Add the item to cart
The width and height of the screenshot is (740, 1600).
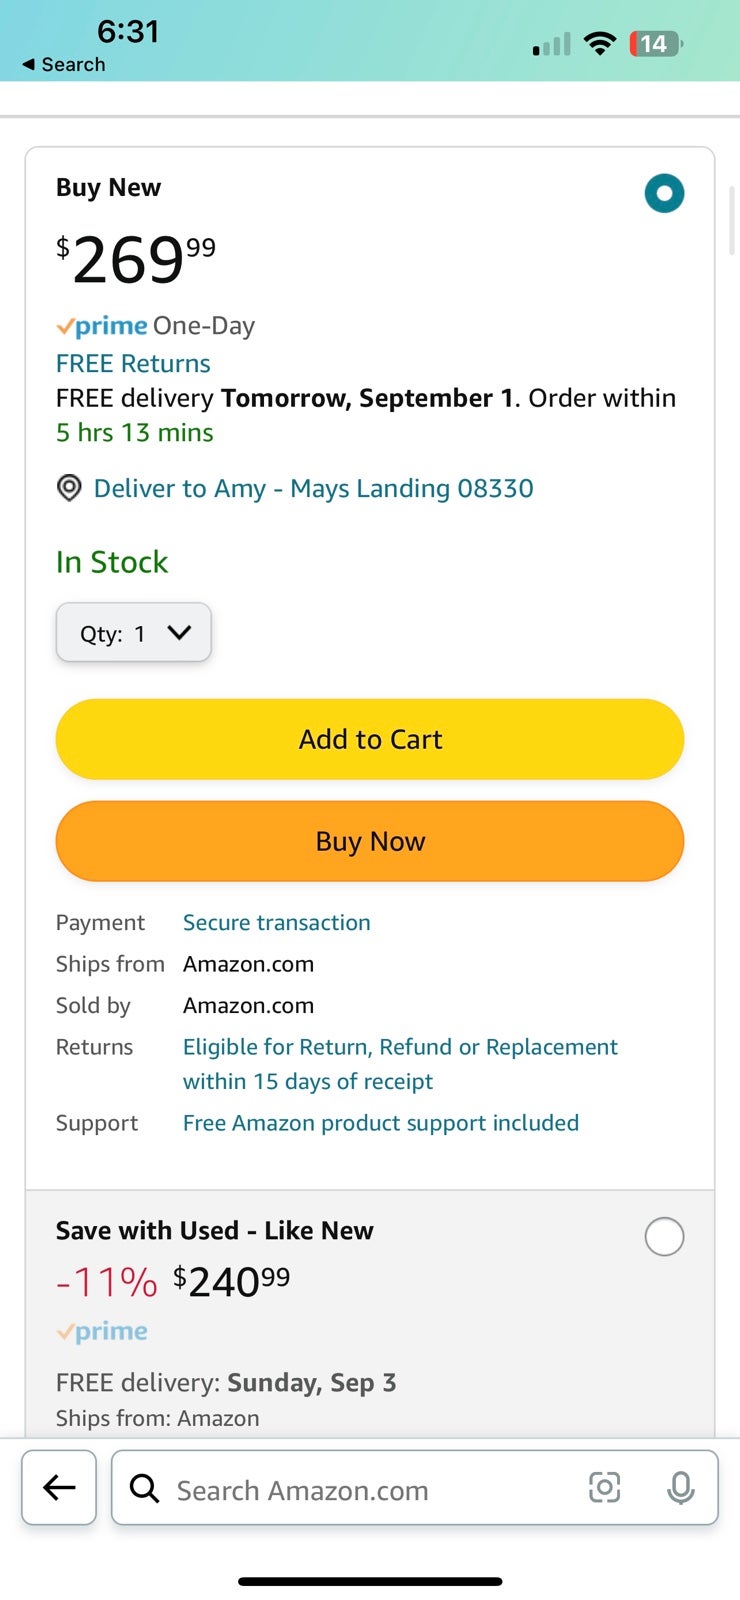click(x=370, y=739)
